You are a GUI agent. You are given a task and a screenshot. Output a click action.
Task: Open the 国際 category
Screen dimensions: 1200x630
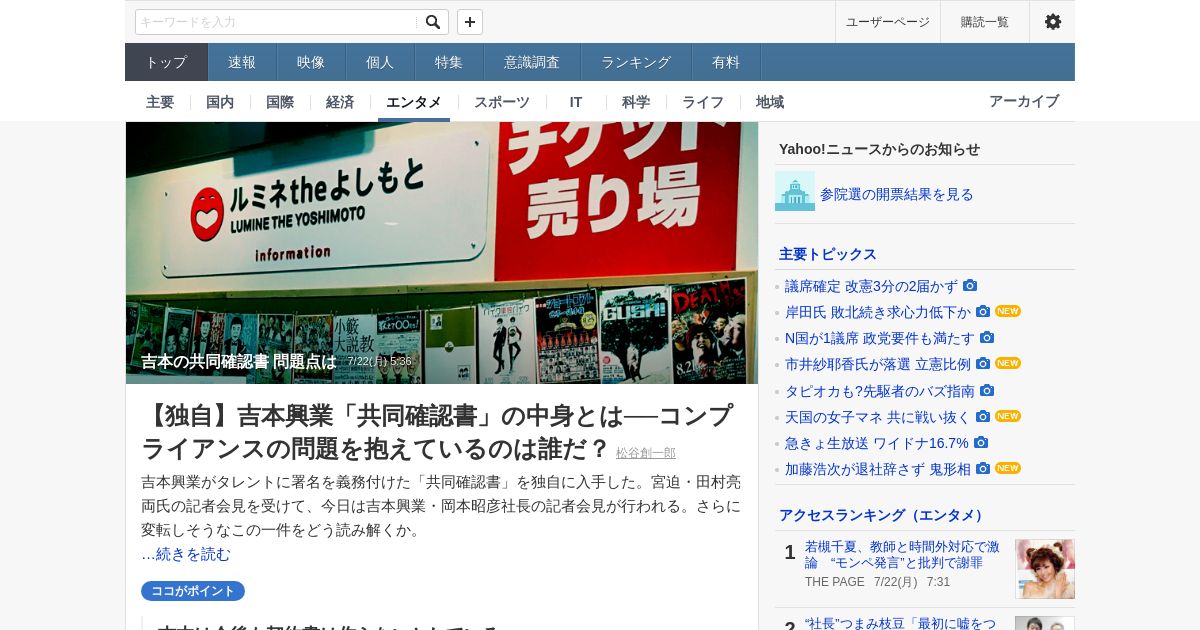click(x=280, y=102)
